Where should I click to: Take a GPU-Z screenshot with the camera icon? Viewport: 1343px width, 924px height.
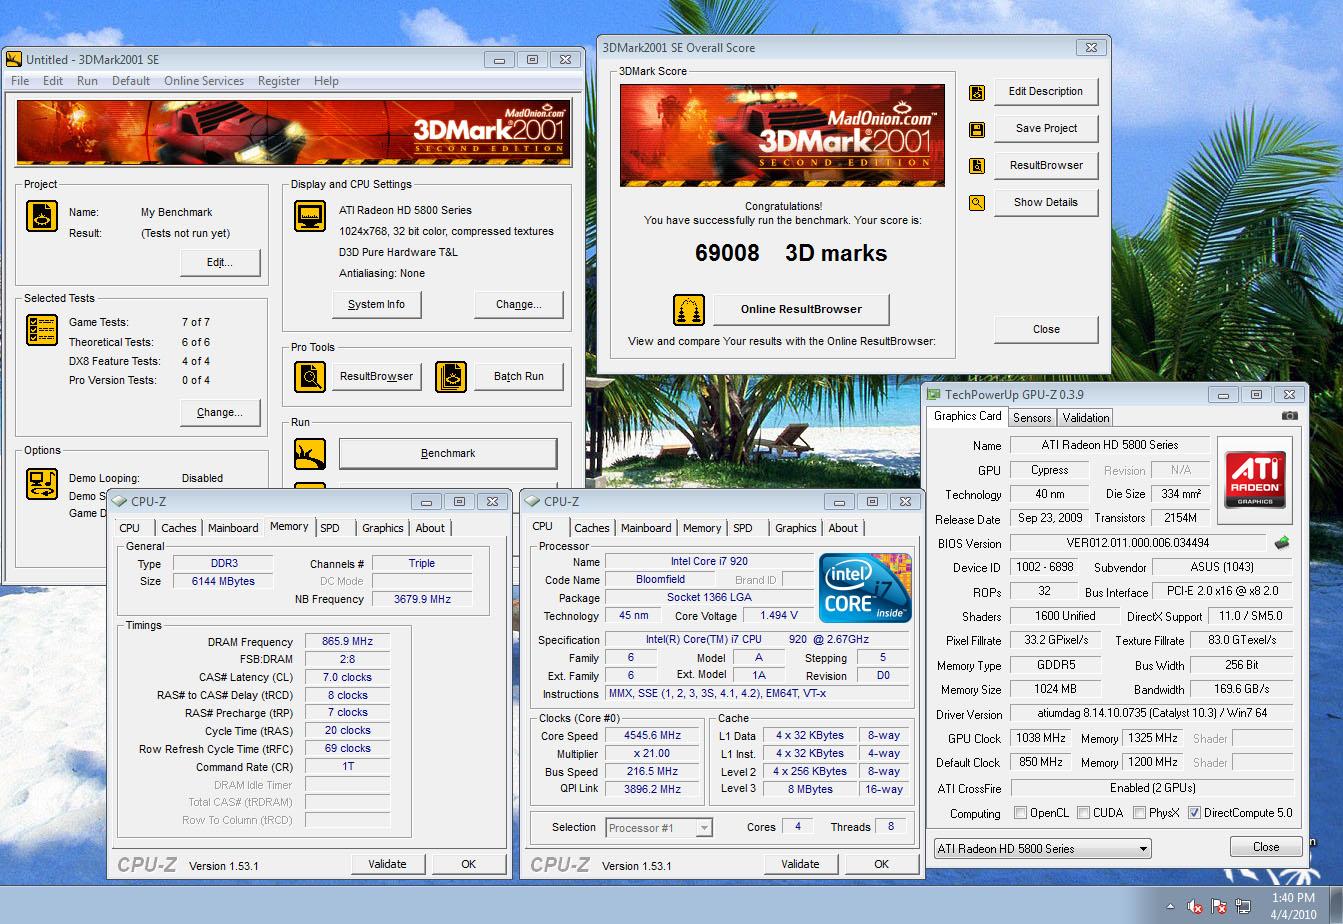click(1290, 416)
